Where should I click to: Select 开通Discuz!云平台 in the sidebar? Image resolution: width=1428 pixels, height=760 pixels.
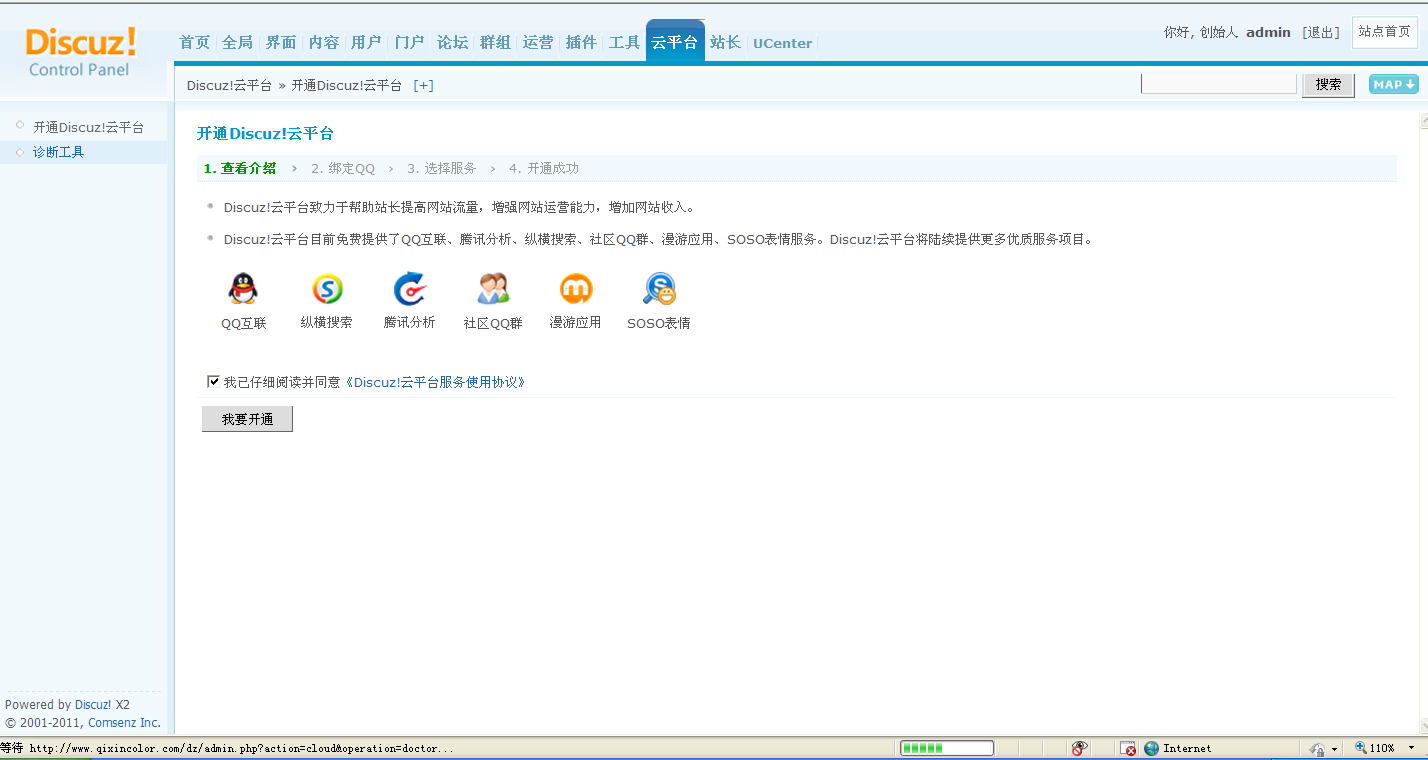pos(88,127)
